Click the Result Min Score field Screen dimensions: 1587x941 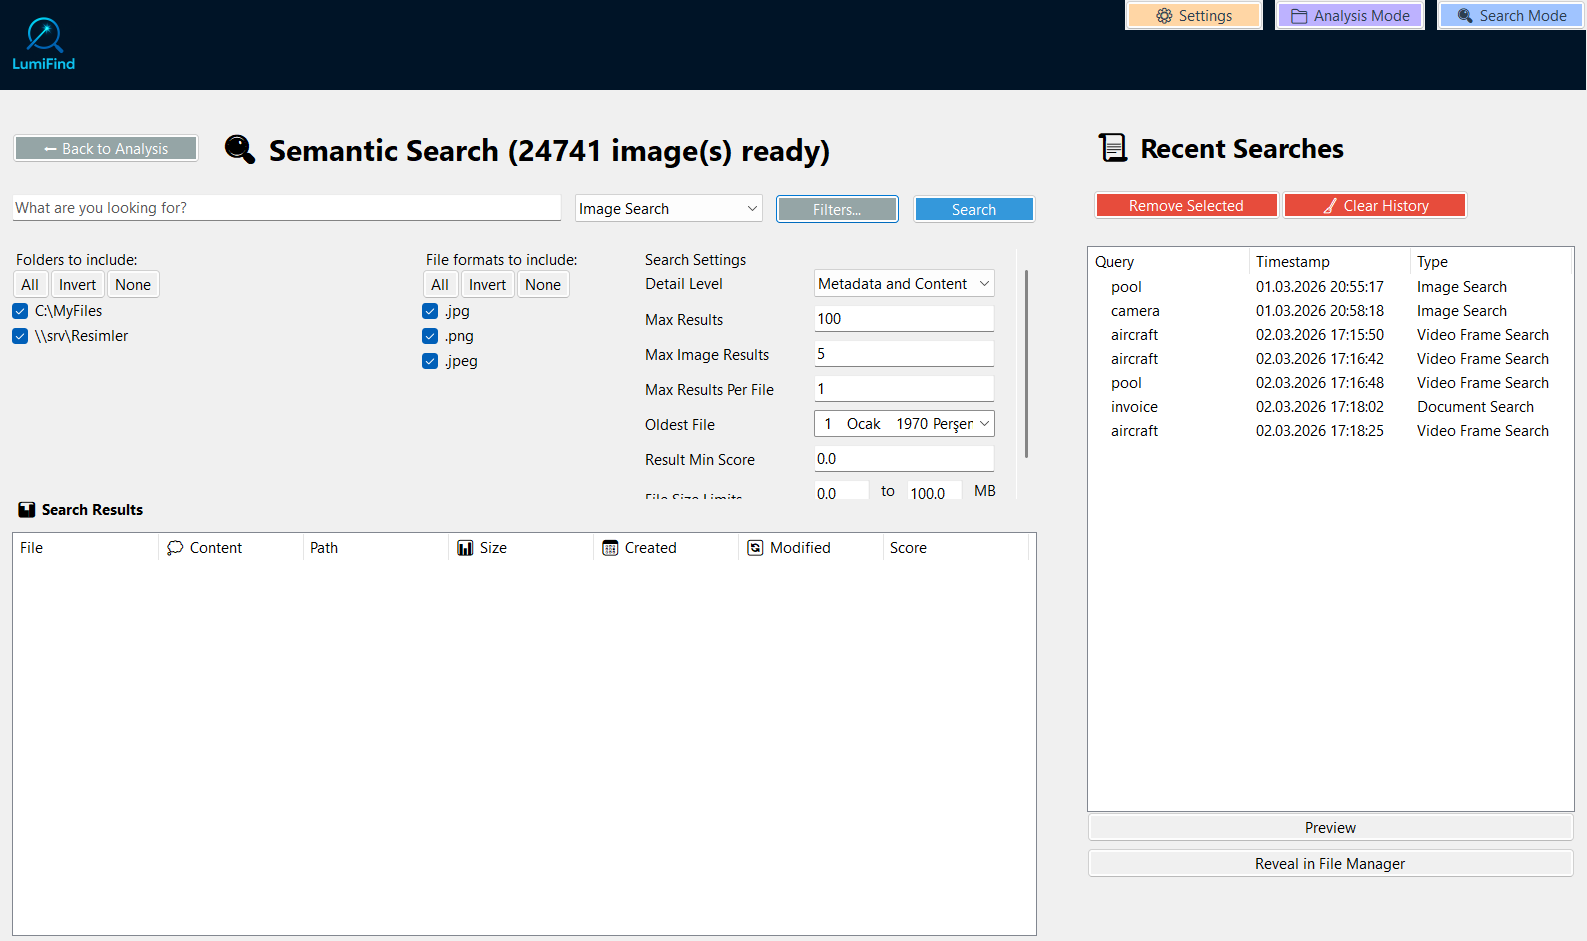click(x=904, y=459)
